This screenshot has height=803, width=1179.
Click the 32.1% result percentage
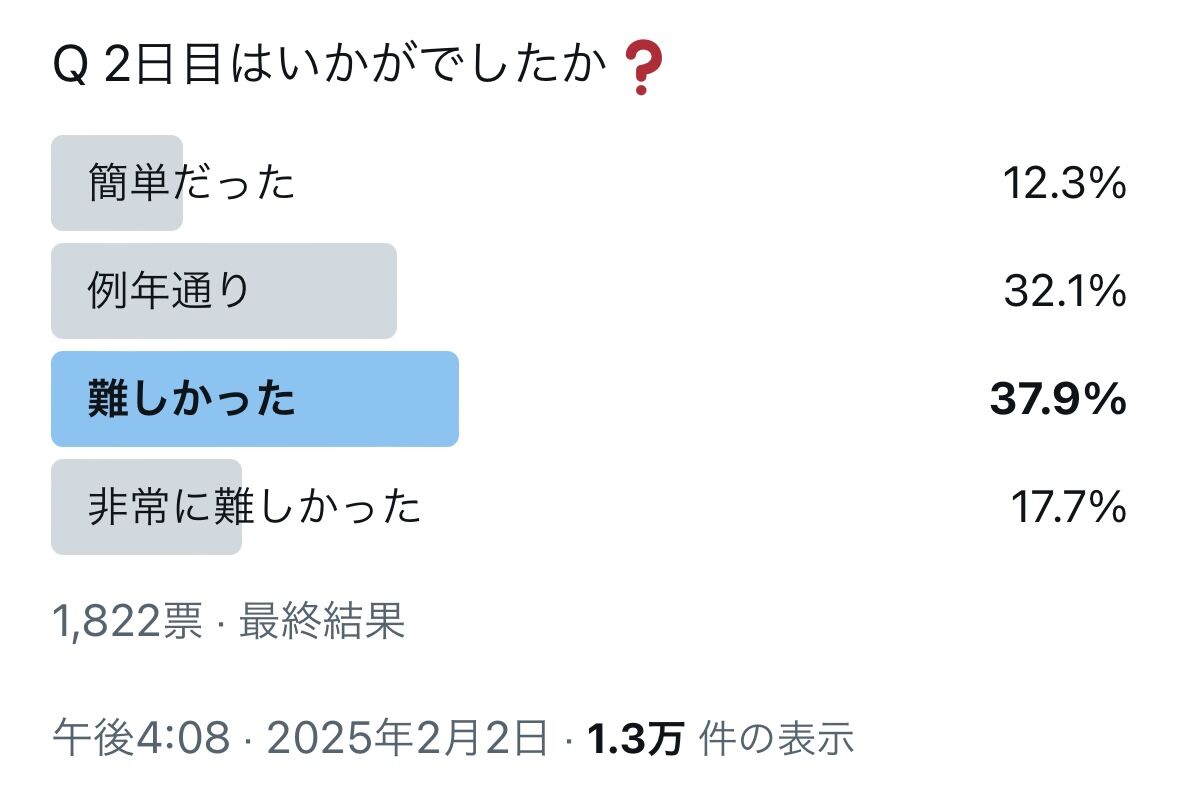(1065, 291)
